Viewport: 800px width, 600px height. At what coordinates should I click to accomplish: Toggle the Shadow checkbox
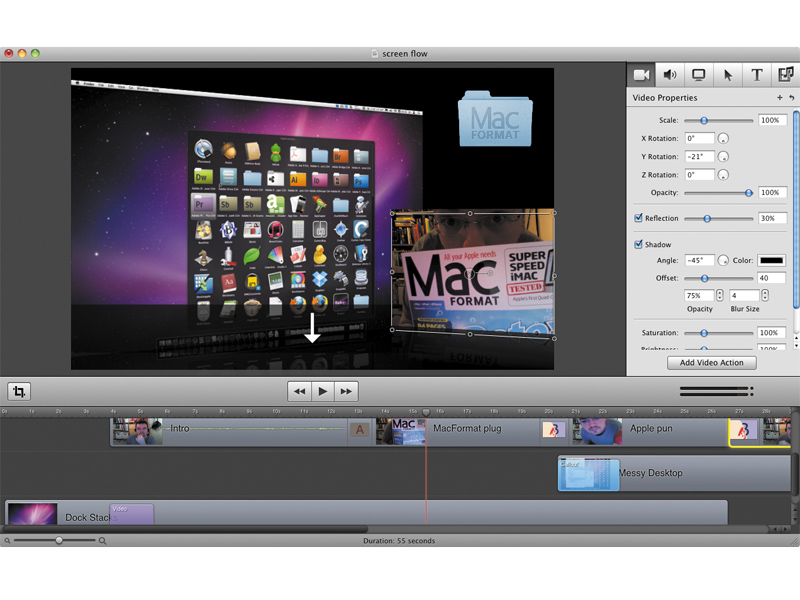pyautogui.click(x=638, y=244)
